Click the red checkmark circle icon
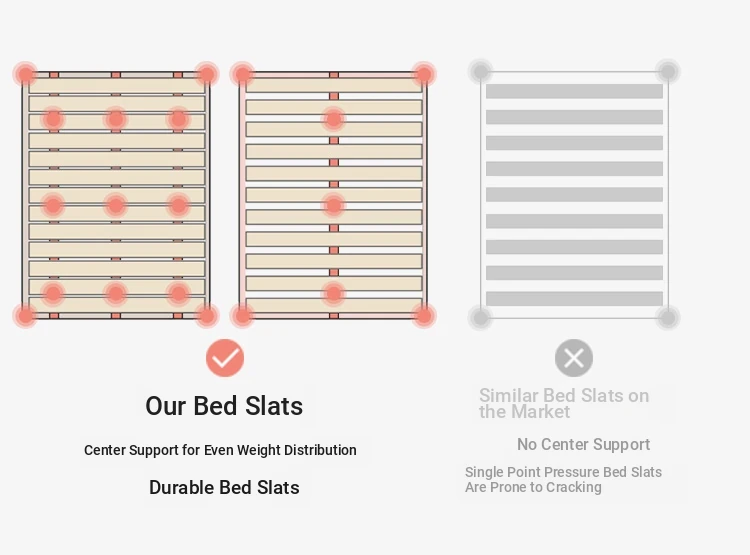 tap(225, 358)
